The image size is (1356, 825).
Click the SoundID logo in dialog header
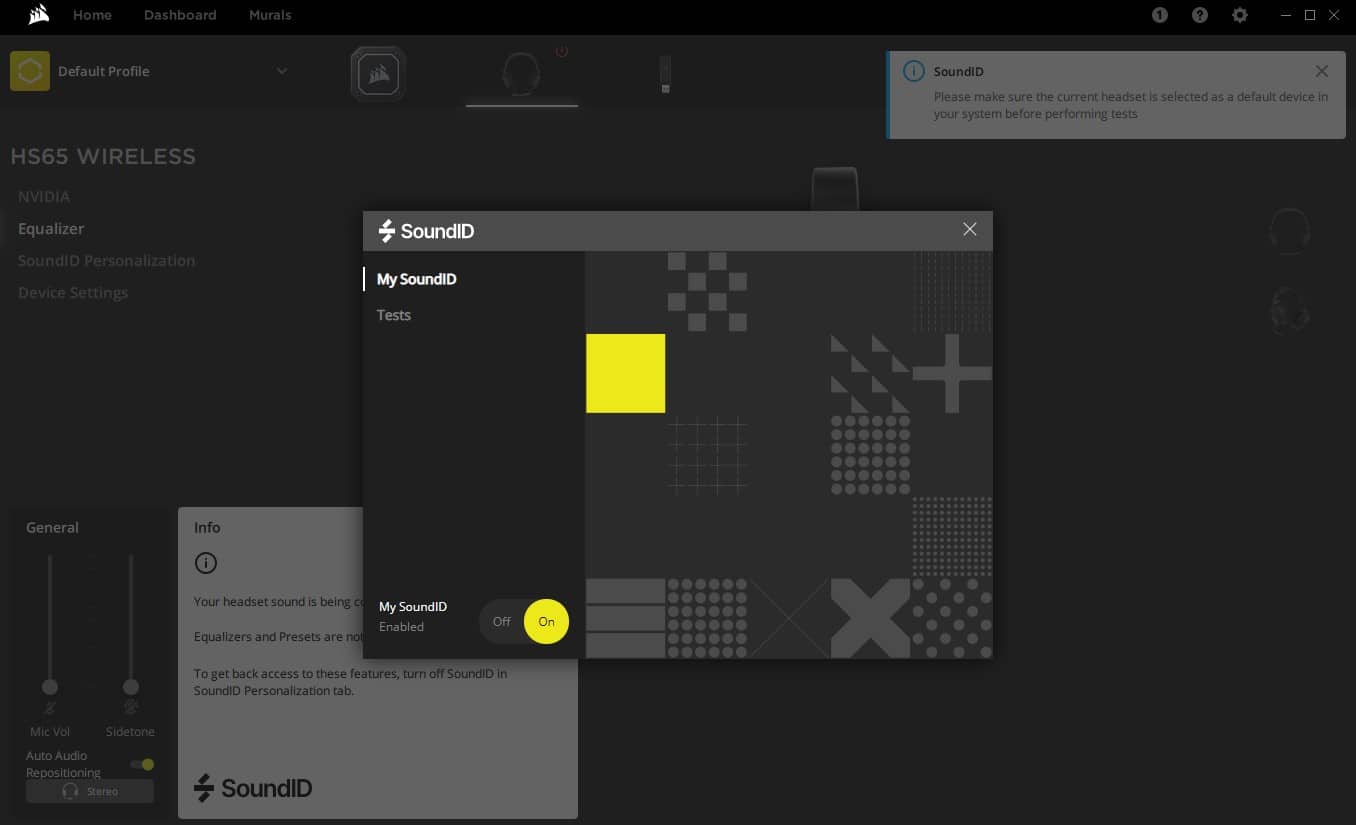[426, 231]
